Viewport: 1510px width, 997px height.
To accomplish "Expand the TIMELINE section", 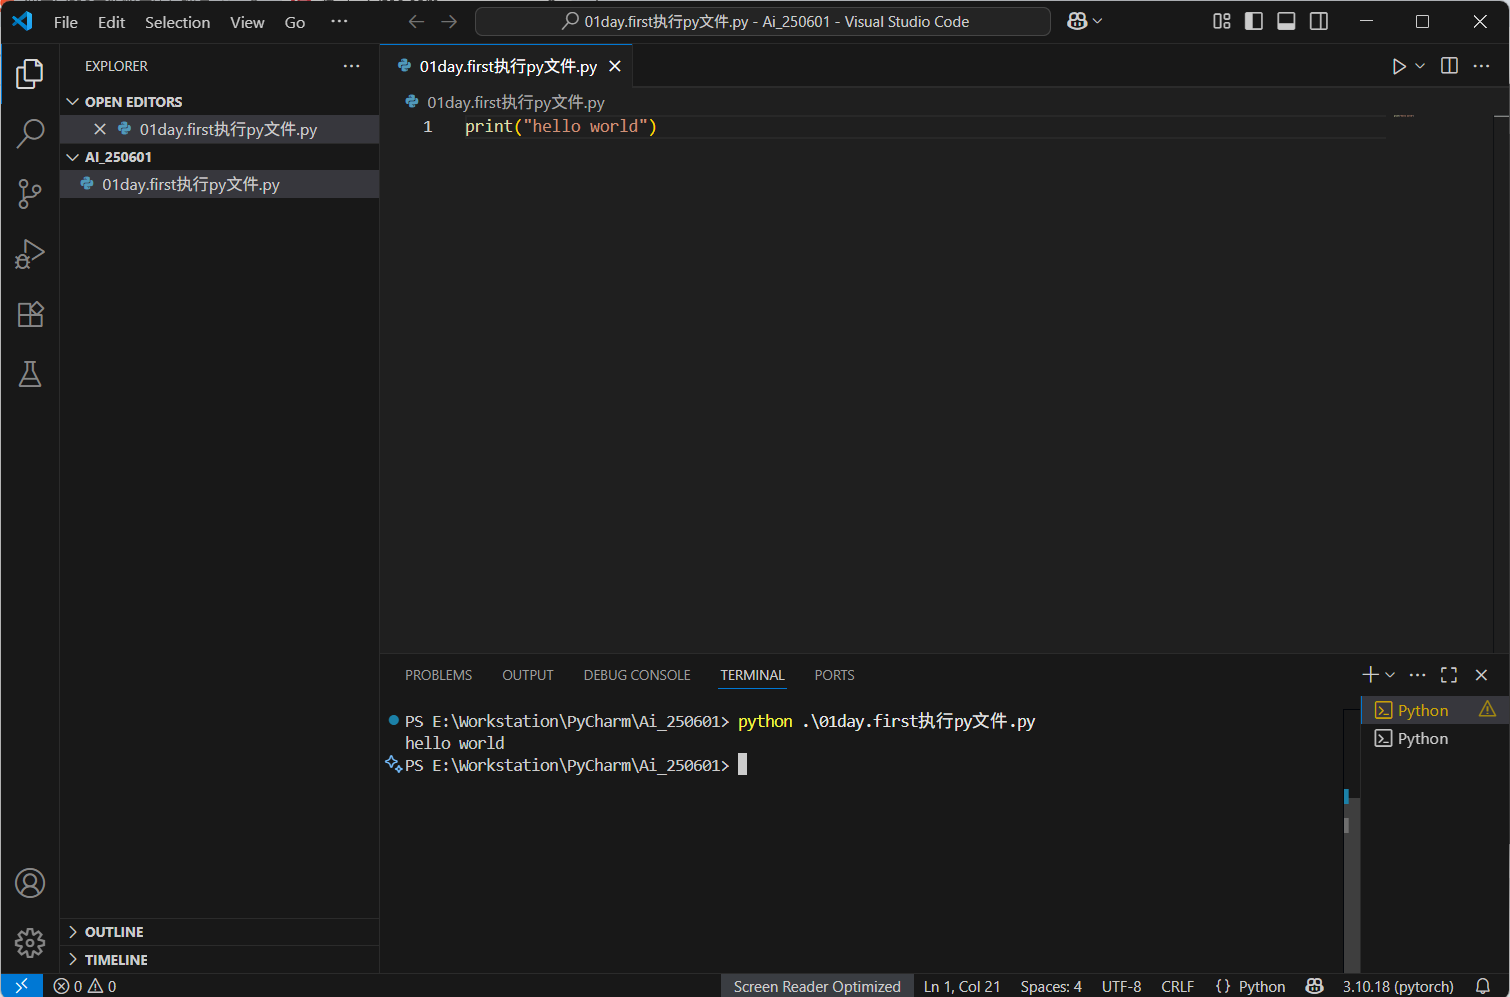I will [x=219, y=960].
